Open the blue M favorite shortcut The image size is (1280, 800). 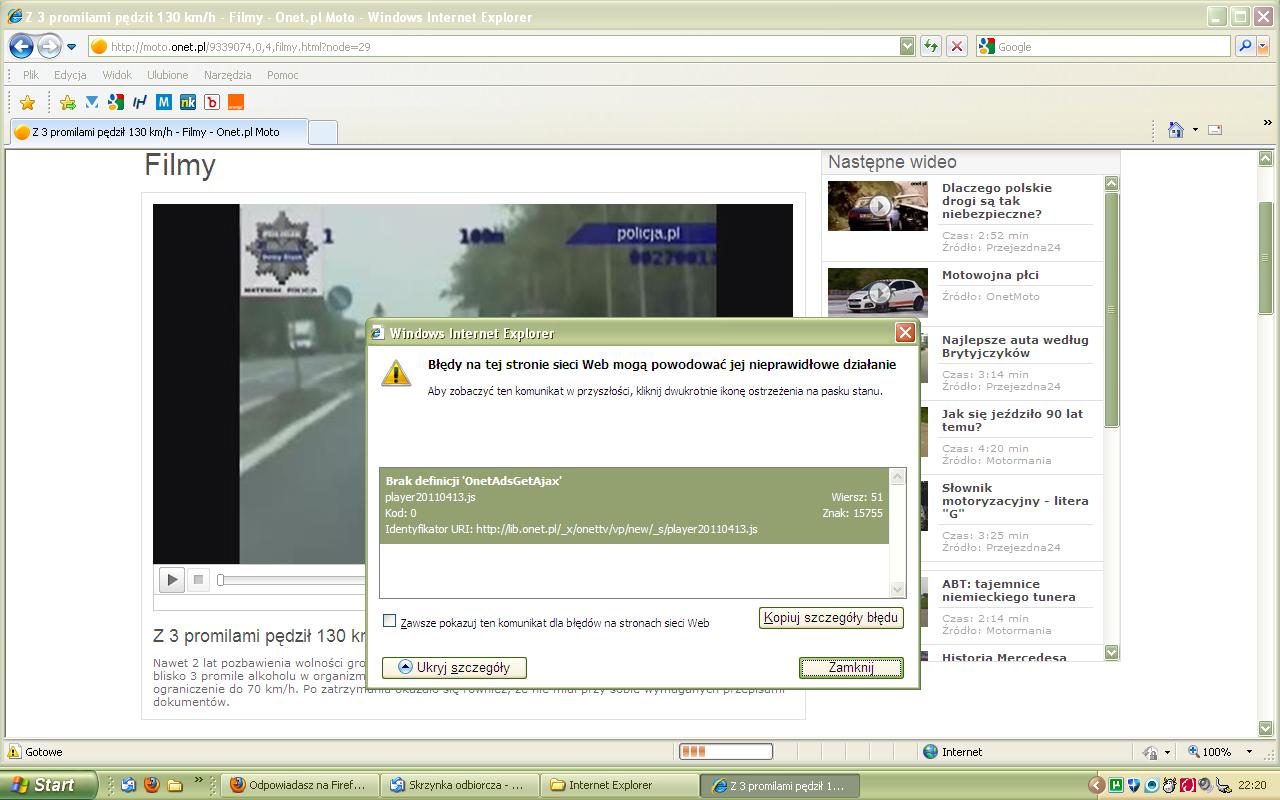(x=164, y=102)
